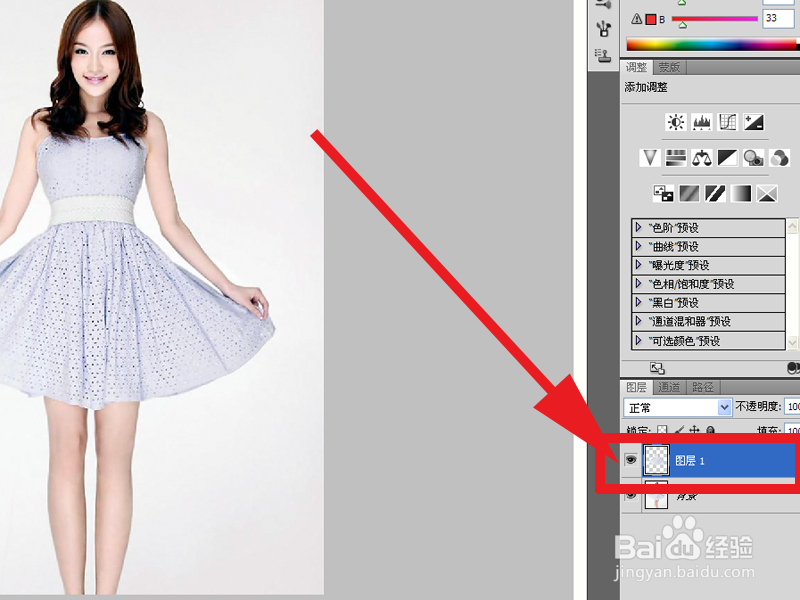This screenshot has width=800, height=600.
Task: Add a Threshold adjustment
Action: (715, 193)
